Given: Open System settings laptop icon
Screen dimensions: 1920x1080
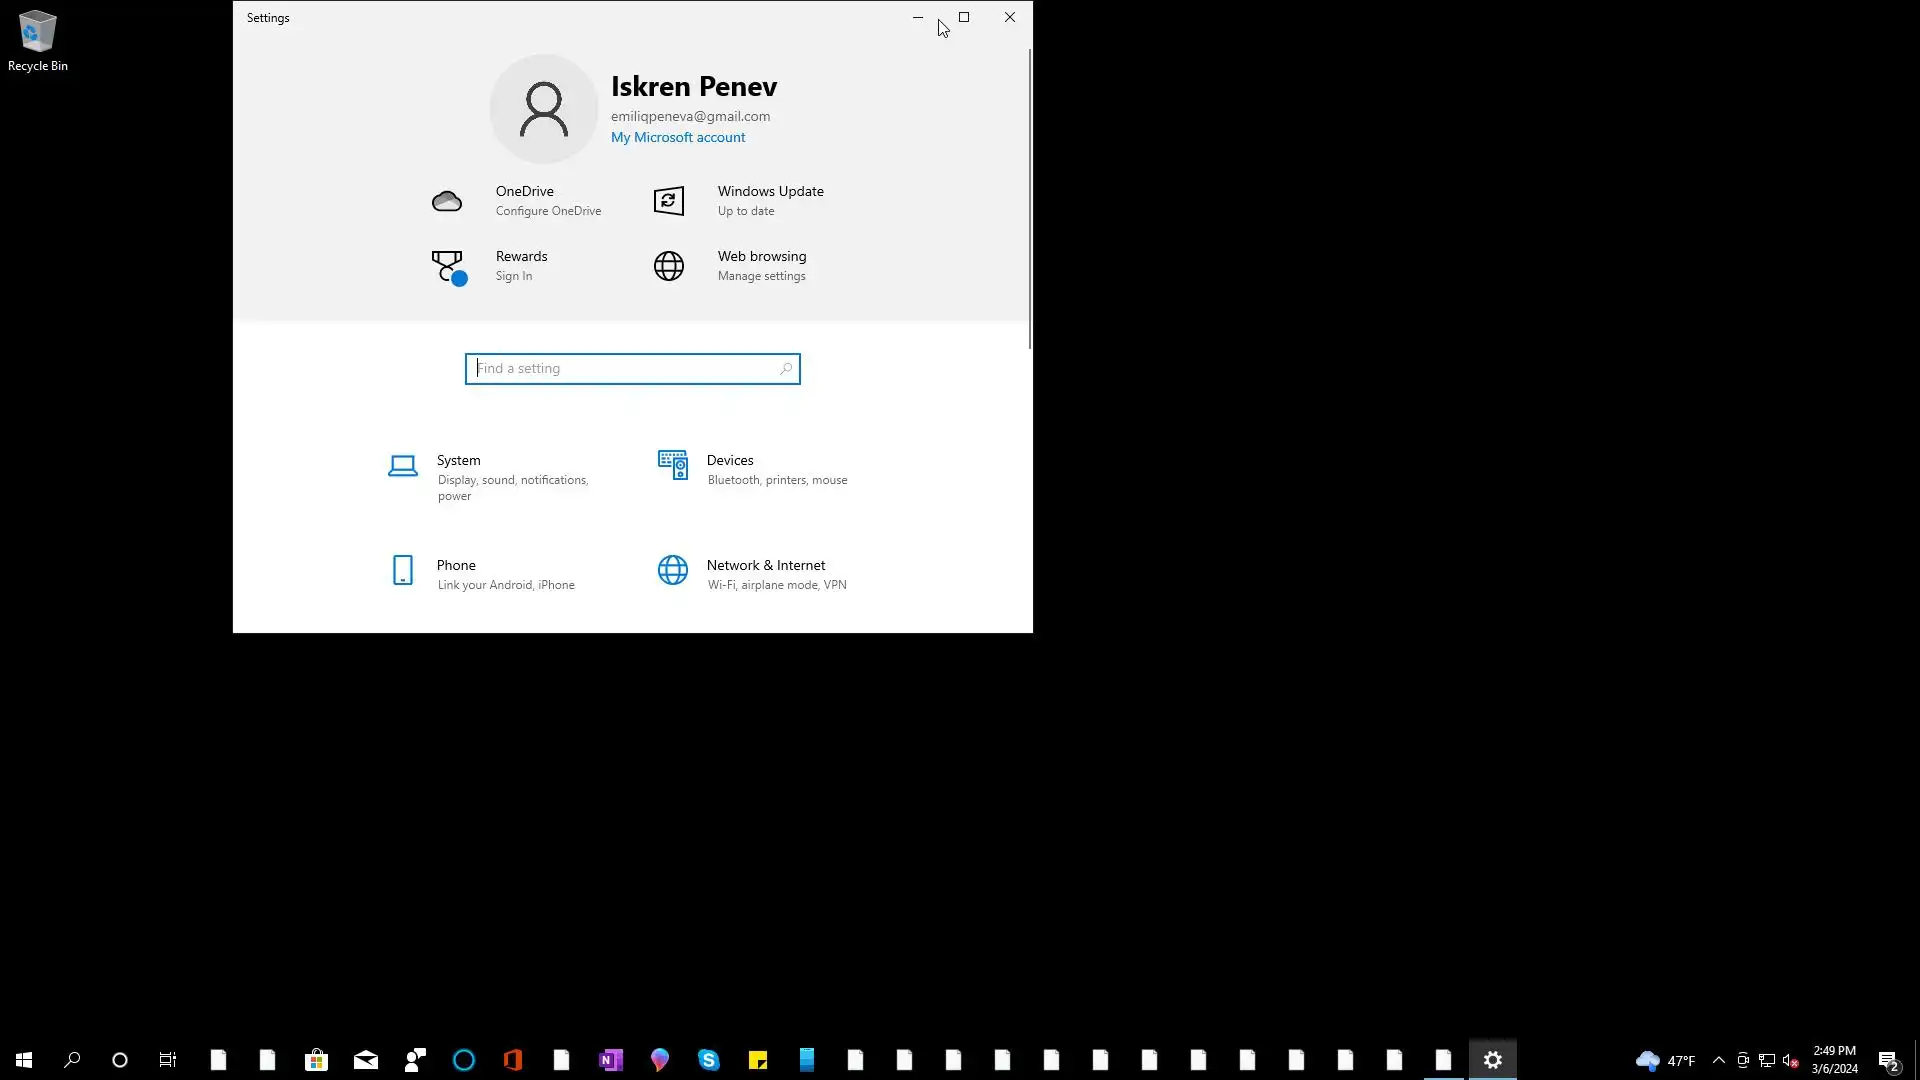Looking at the screenshot, I should click(x=403, y=466).
